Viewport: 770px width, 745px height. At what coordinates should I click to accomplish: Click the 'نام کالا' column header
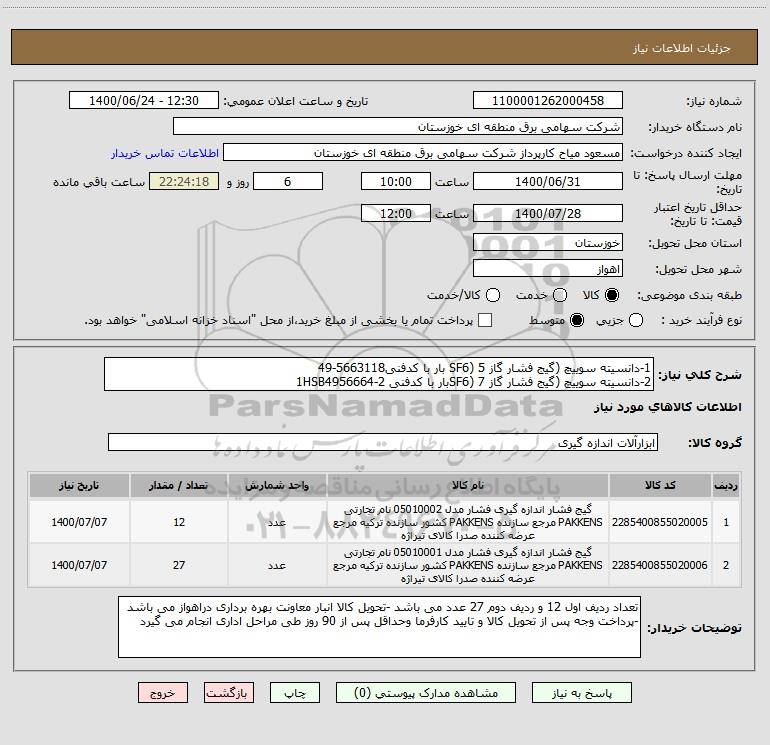tap(468, 485)
